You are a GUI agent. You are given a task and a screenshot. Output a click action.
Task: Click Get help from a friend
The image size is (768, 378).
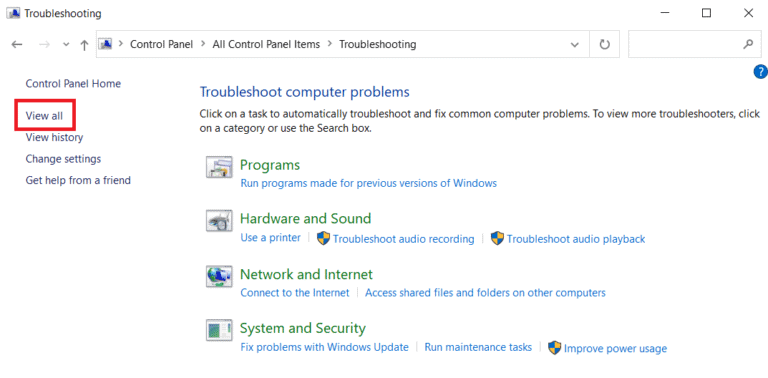tap(78, 181)
